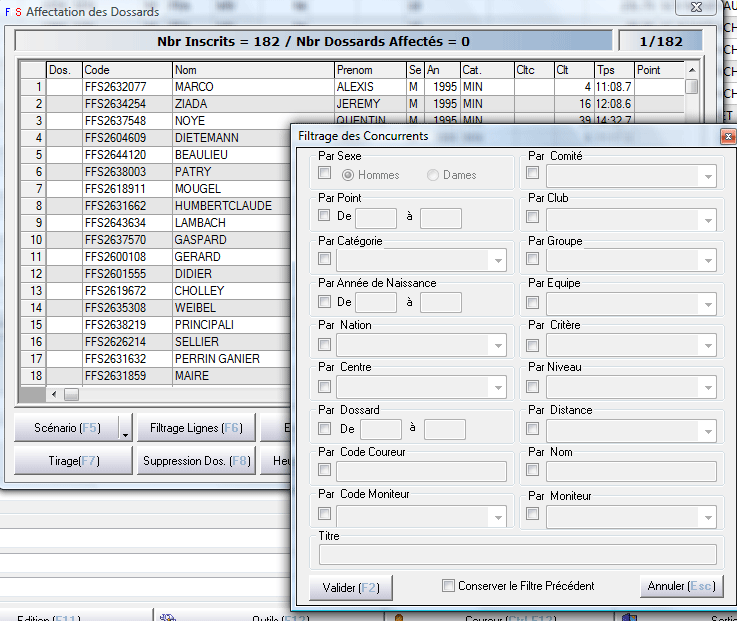The height and width of the screenshot is (621, 737).
Task: Click the Suppression Dos. (F8) button
Action: [196, 461]
